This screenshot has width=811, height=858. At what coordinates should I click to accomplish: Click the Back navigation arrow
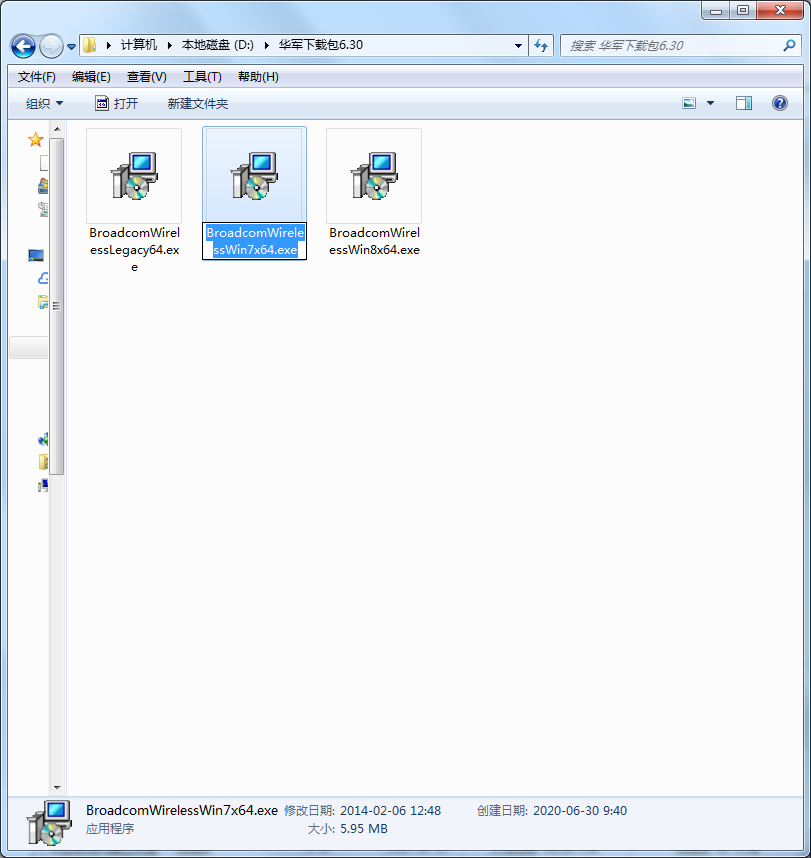coord(24,46)
